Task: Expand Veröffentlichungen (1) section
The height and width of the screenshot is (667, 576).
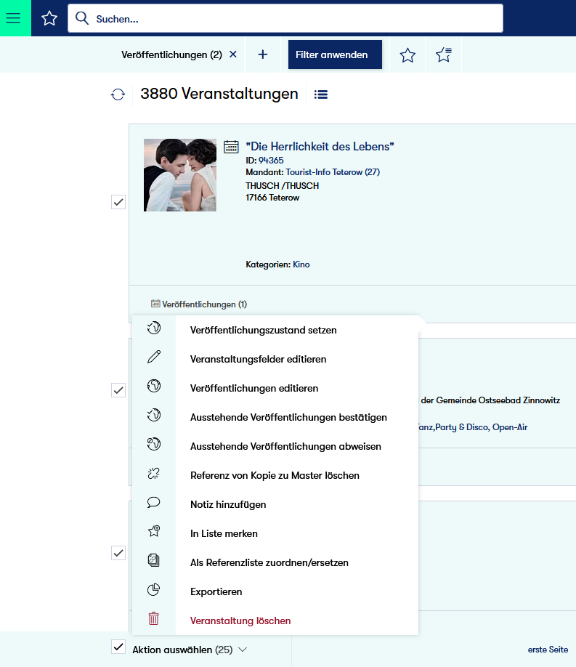Action: point(199,304)
